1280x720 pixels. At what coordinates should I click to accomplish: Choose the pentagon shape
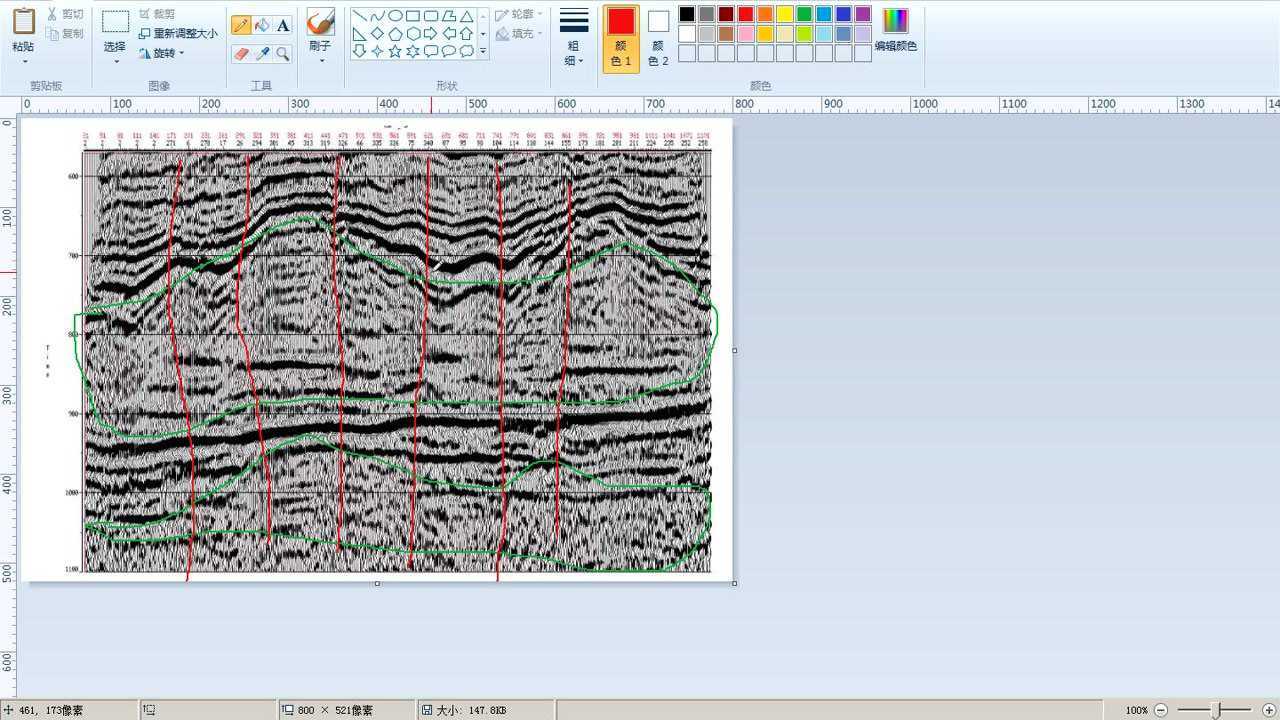(395, 33)
